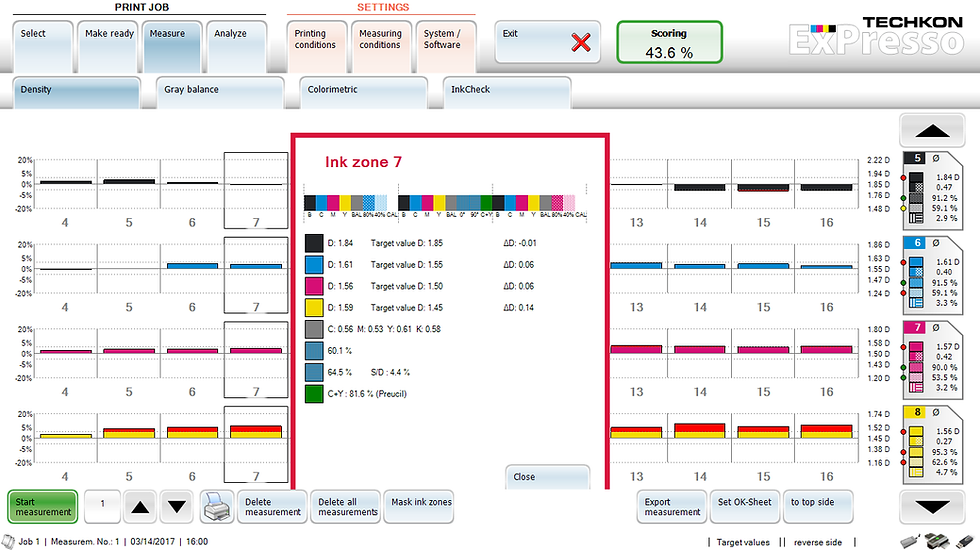Close the Ink zone 7 popup

pos(548,477)
